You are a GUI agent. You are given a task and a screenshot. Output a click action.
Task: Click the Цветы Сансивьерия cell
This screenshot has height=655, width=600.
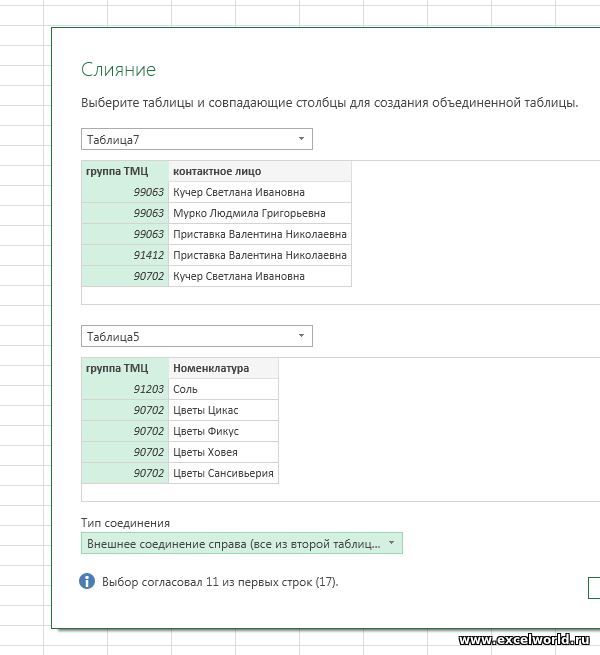click(x=224, y=473)
